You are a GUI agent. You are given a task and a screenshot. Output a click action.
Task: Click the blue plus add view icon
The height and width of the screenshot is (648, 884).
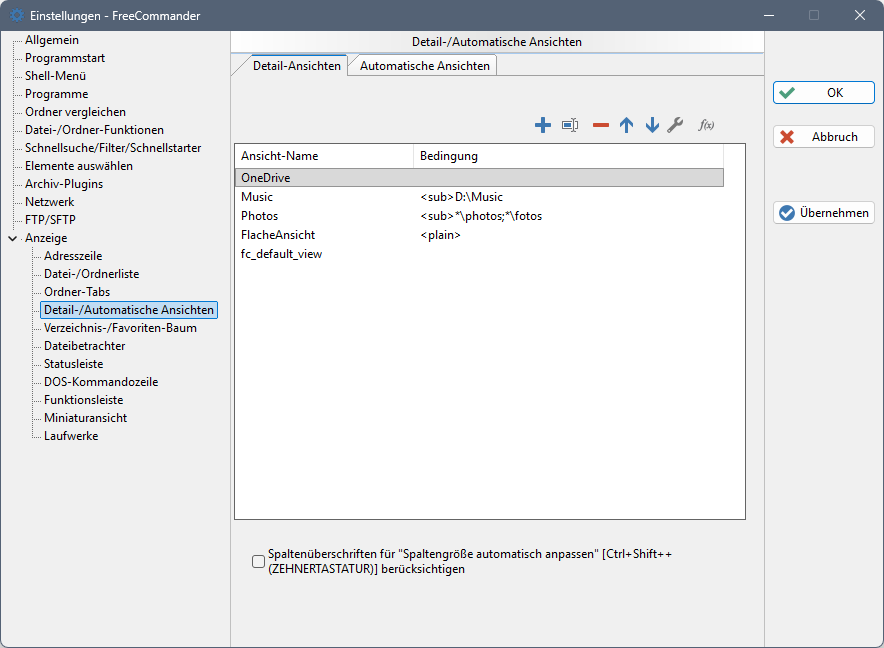tap(543, 125)
